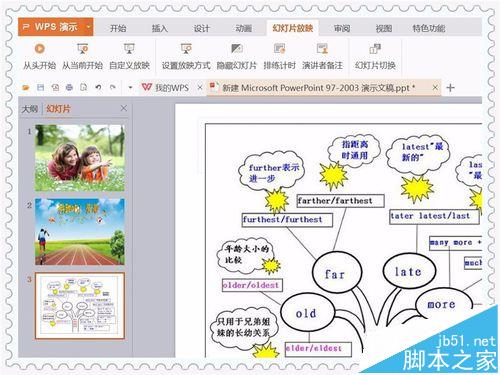Viewport: 500px width, 375px height.
Task: Click the 'far' oval on the slide
Action: (337, 273)
